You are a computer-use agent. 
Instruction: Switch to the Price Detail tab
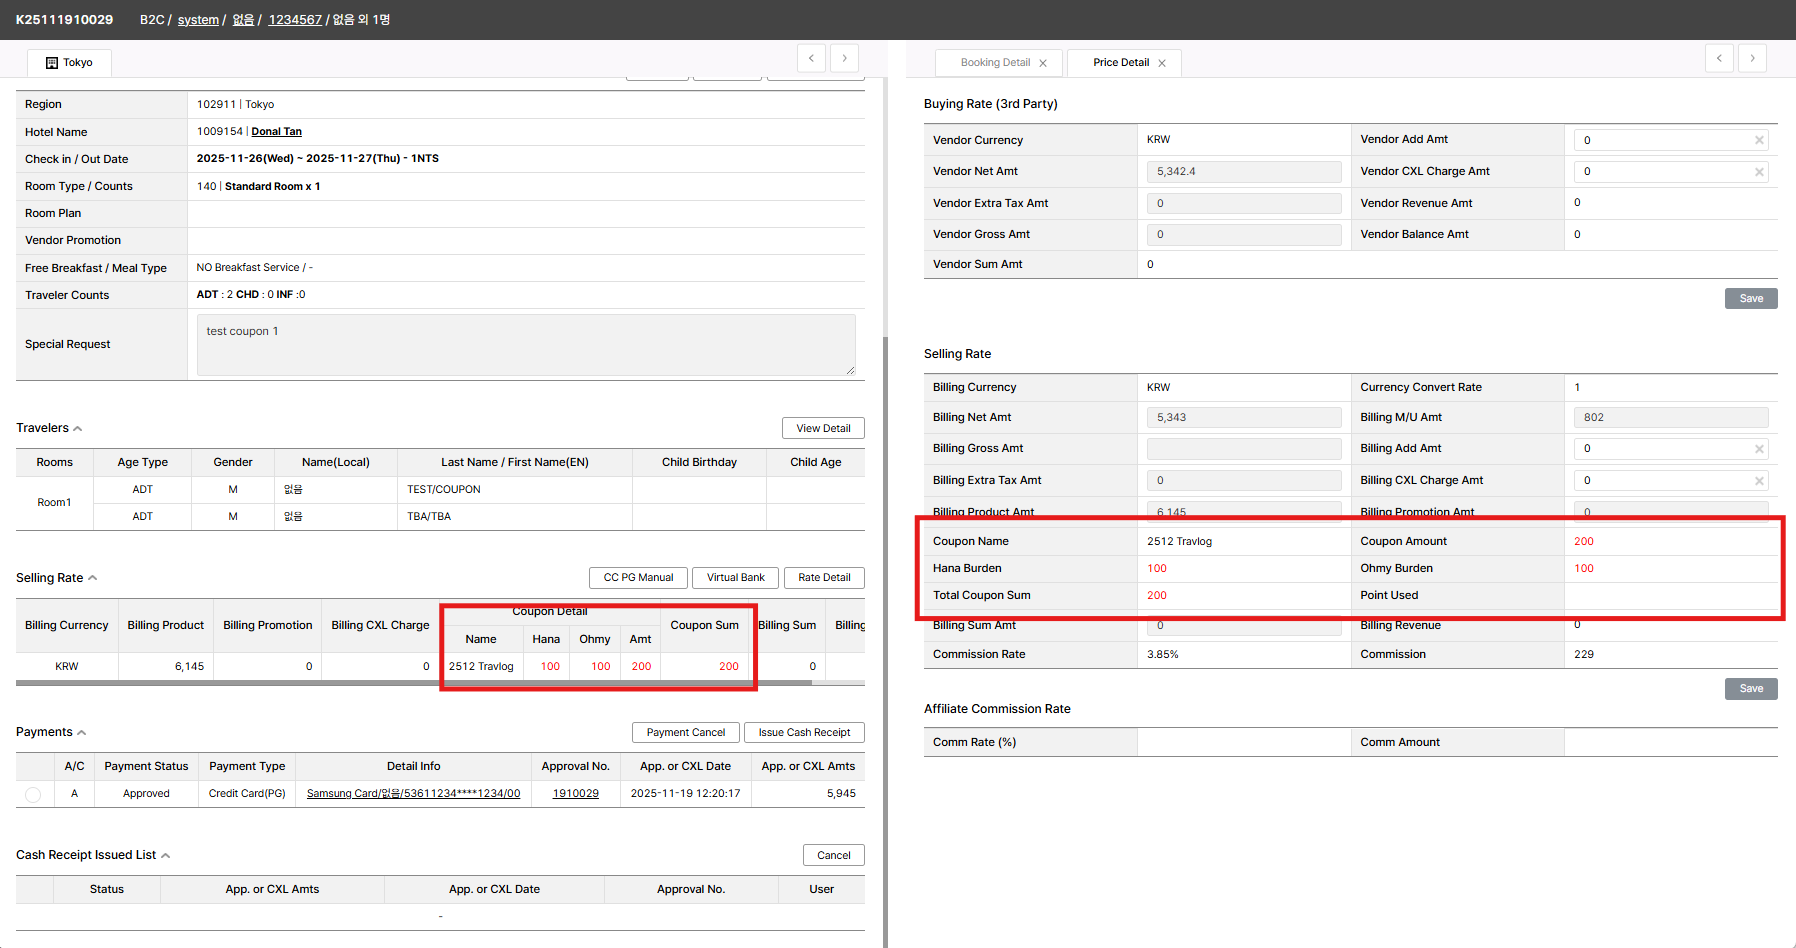pos(1120,63)
